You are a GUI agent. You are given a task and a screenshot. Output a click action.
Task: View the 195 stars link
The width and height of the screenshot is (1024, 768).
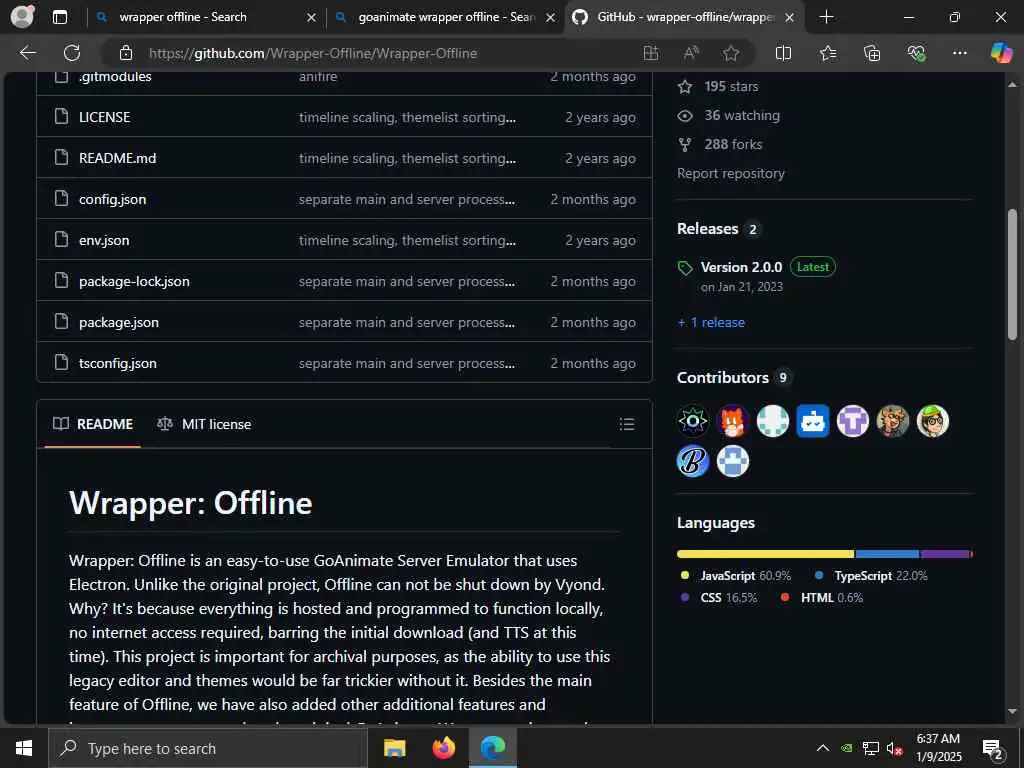tap(718, 86)
